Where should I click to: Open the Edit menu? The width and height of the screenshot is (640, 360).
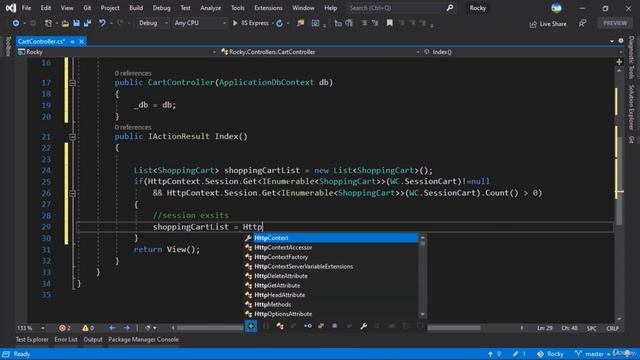pyautogui.click(x=46, y=8)
